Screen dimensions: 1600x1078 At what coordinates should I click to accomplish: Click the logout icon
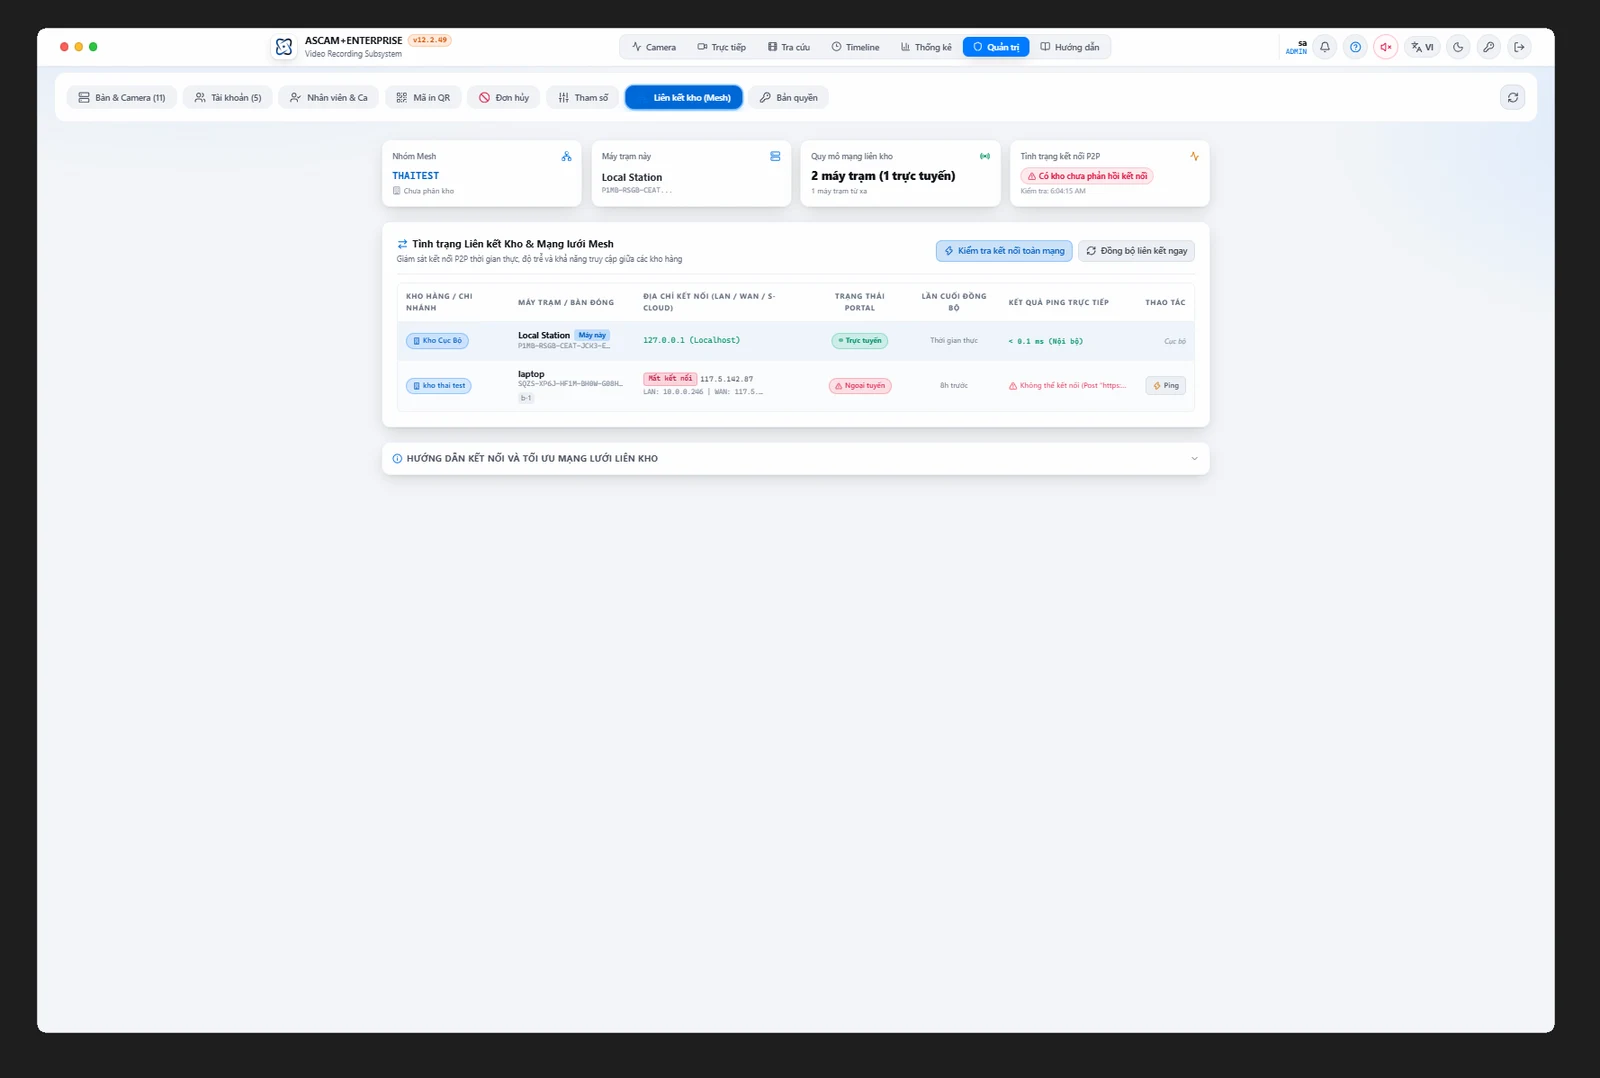1519,47
